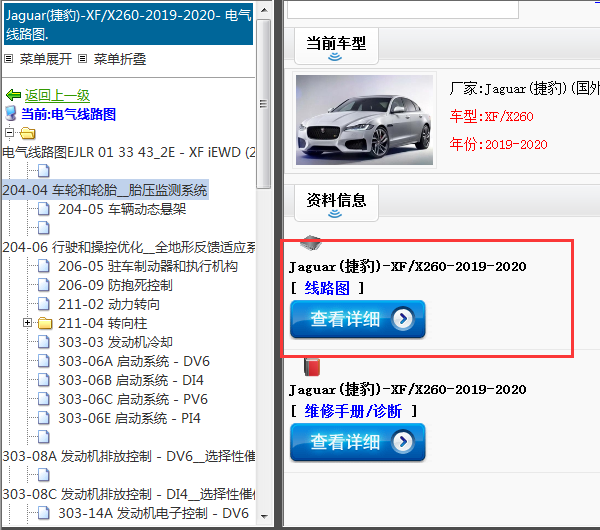
Task: Click the scroll up arrow of tree panel
Action: 264,10
